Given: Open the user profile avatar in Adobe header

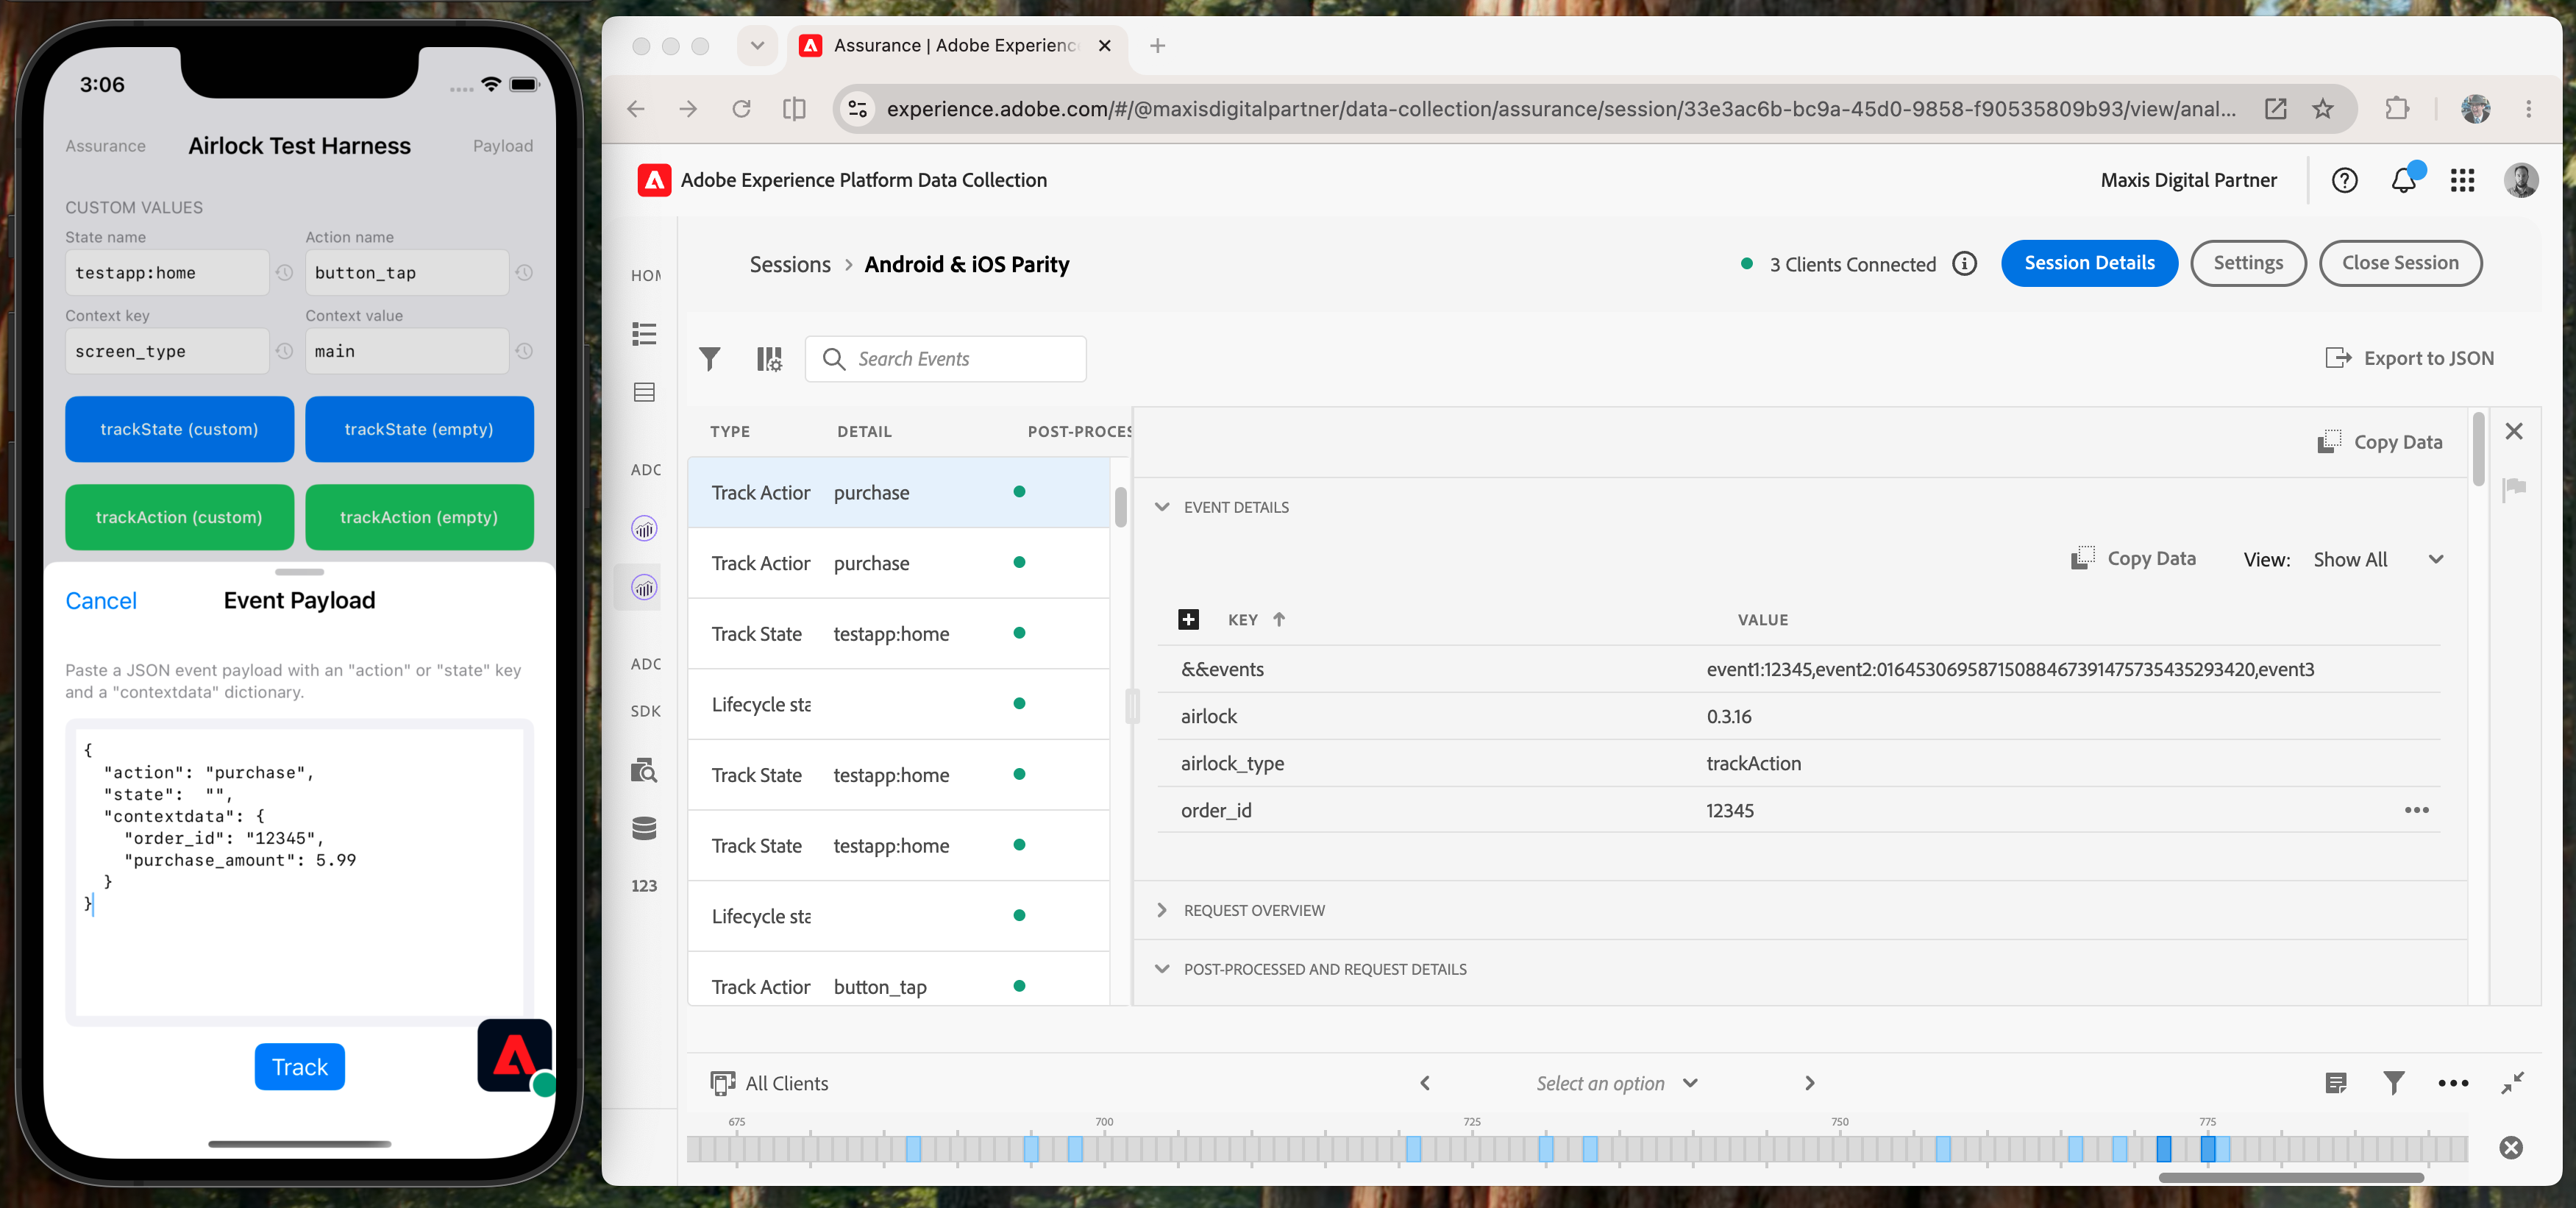Looking at the screenshot, I should coord(2520,180).
